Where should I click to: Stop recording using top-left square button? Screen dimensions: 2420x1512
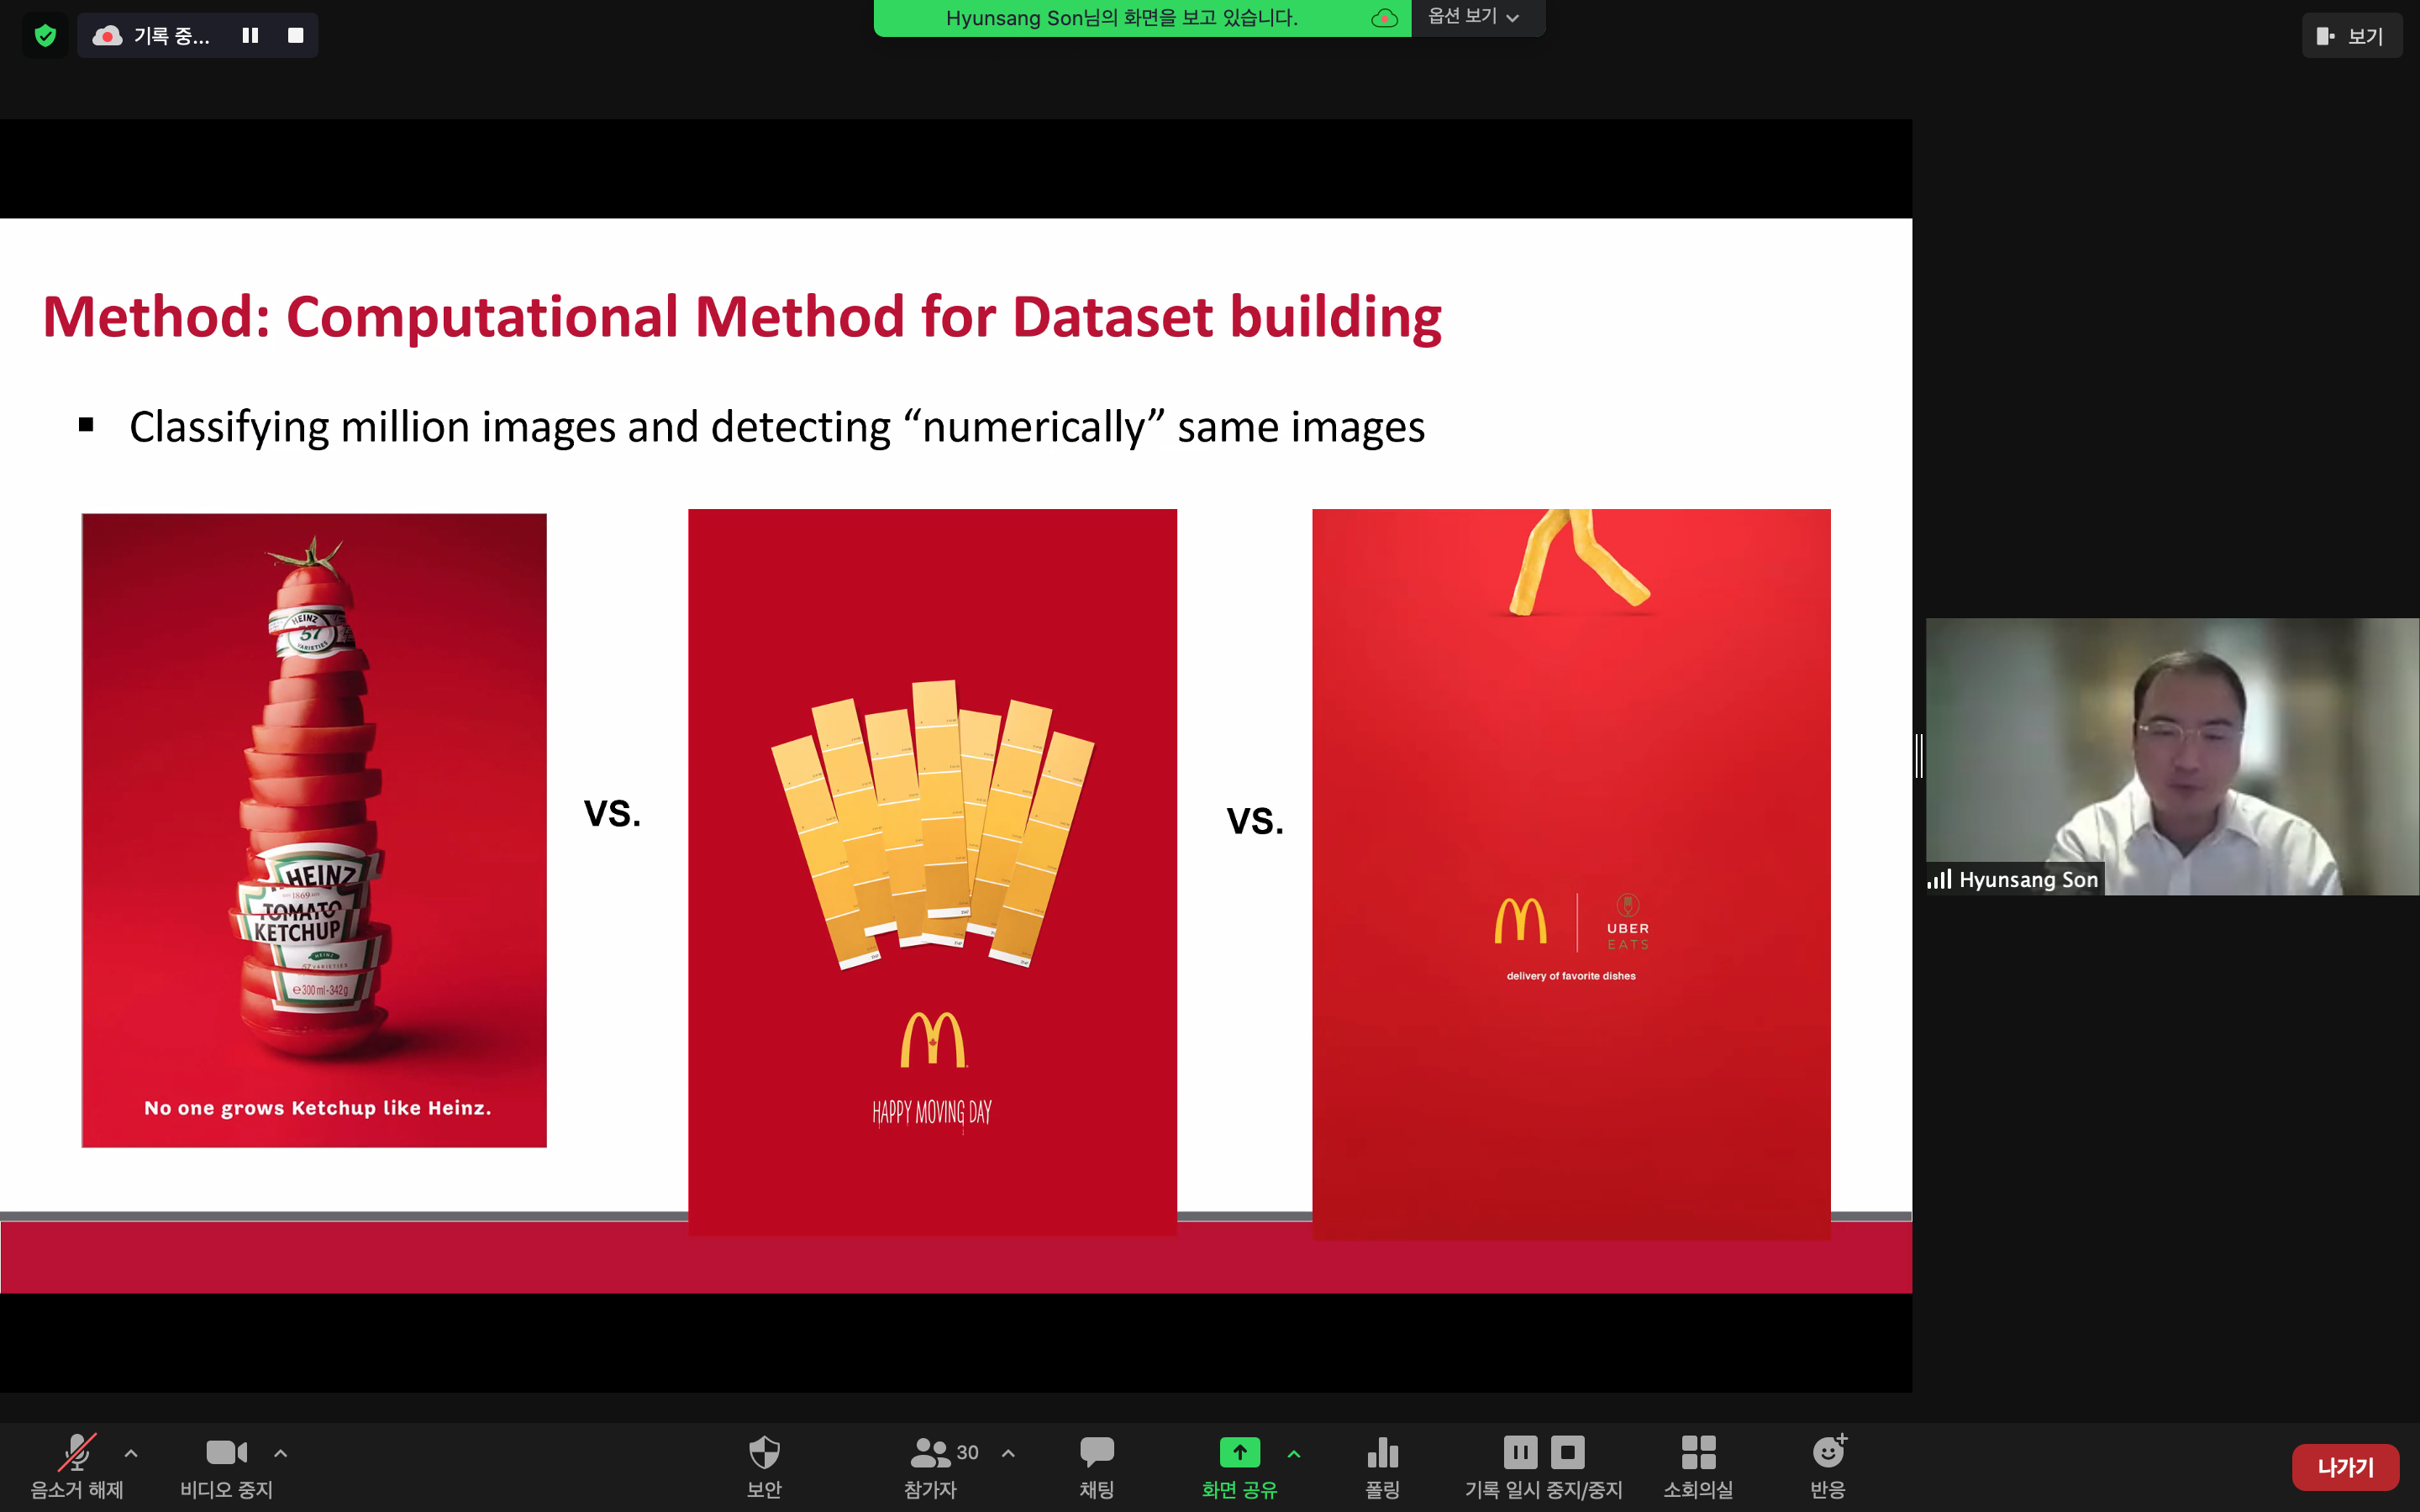[295, 36]
